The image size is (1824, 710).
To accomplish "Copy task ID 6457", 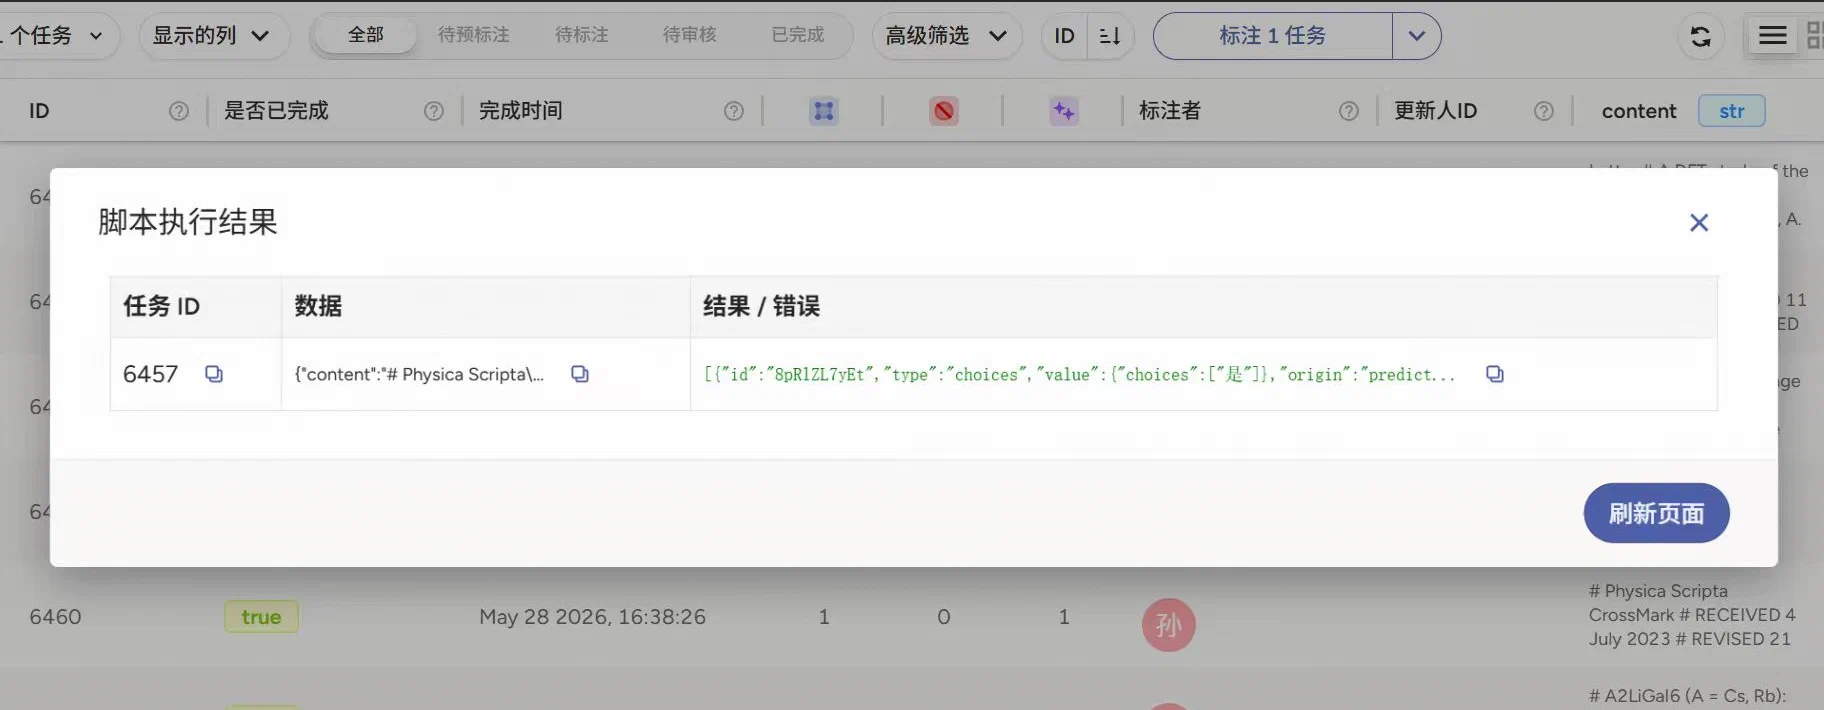I will point(214,374).
